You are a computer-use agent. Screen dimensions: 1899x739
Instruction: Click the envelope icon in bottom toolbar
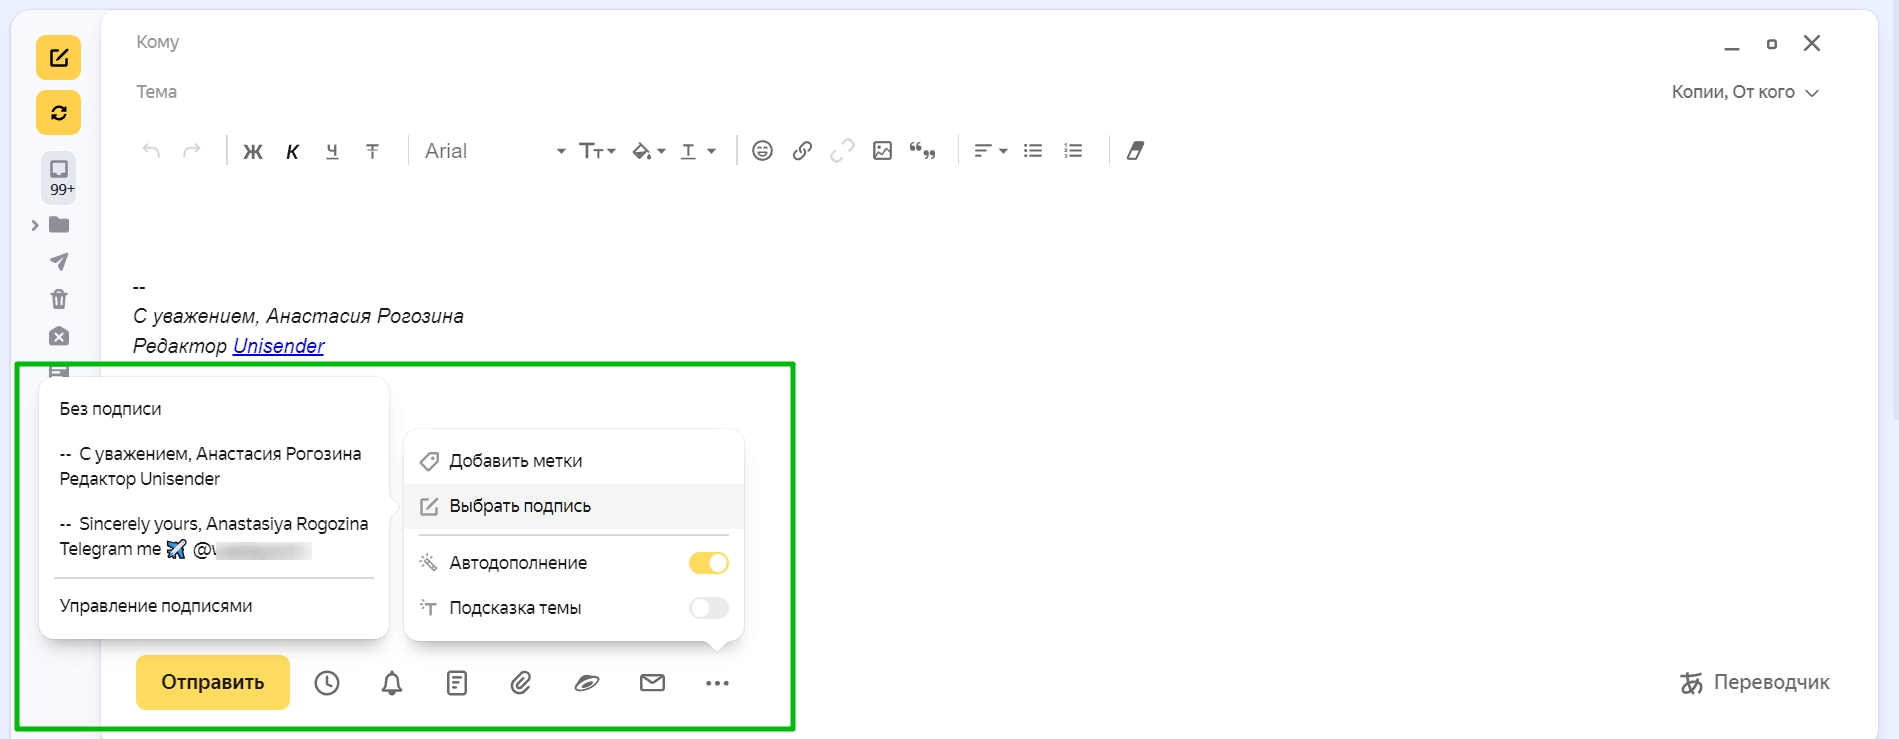coord(652,683)
